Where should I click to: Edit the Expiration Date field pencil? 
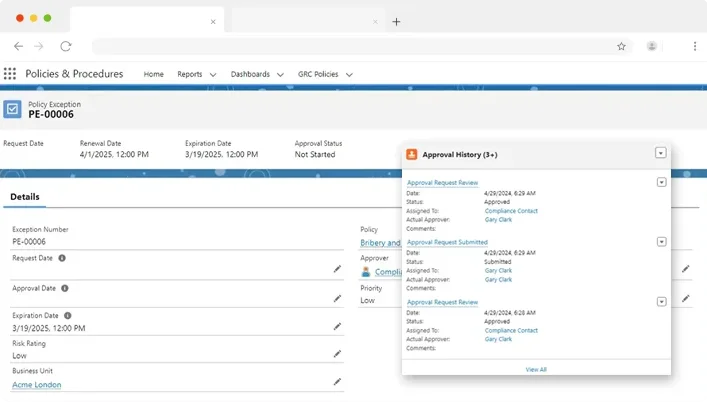(x=337, y=326)
